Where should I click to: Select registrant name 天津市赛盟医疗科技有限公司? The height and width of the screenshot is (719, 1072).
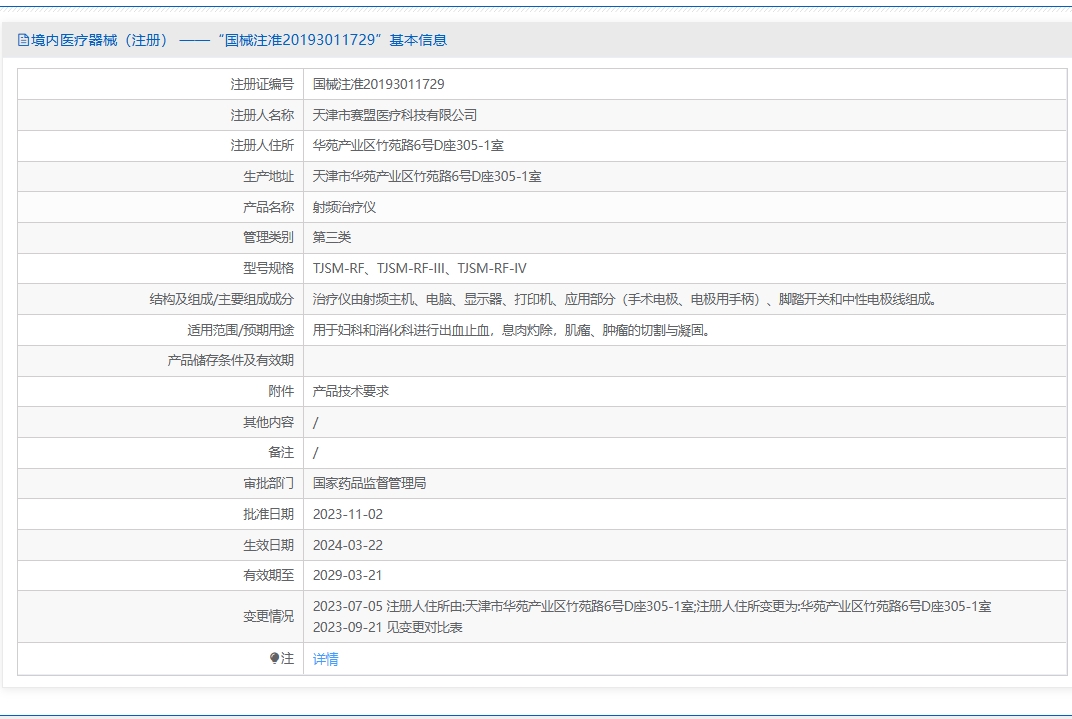pyautogui.click(x=394, y=115)
